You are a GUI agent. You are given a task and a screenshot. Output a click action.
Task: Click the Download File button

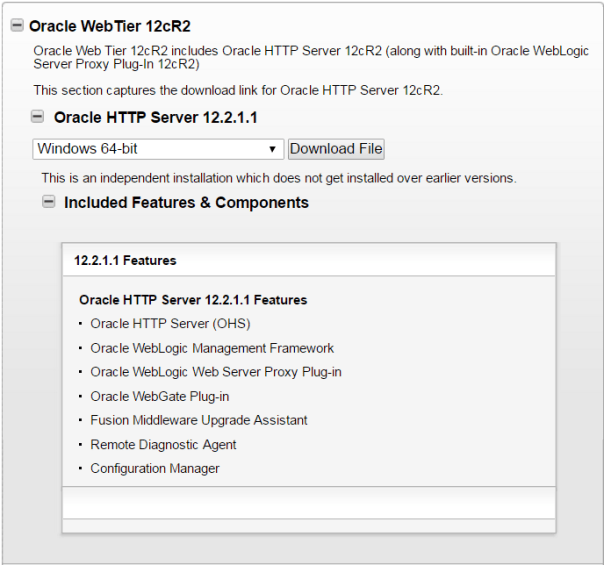click(336, 149)
